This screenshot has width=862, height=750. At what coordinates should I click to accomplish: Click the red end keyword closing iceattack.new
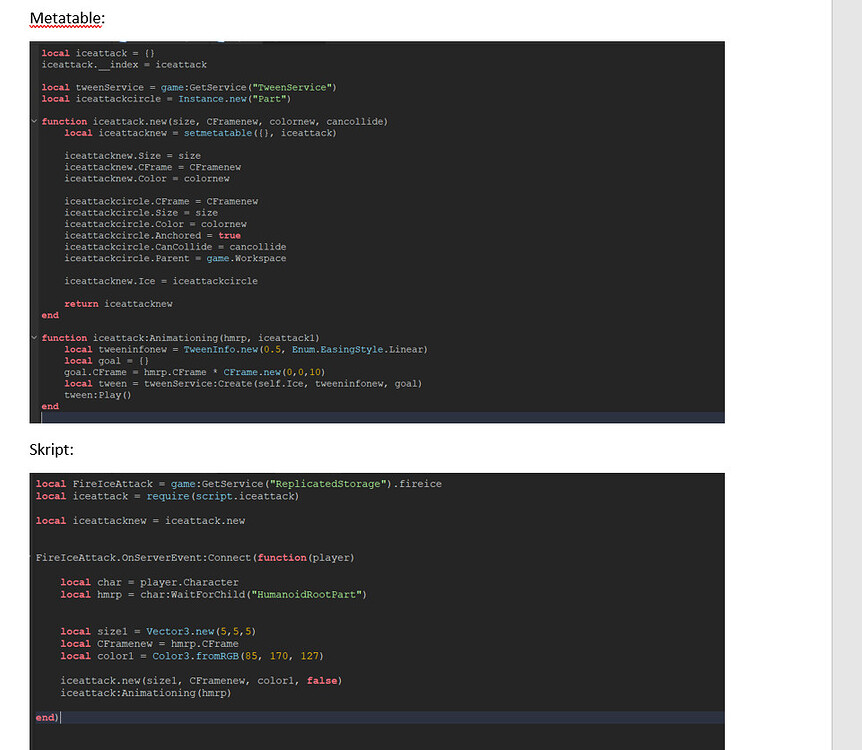(49, 315)
